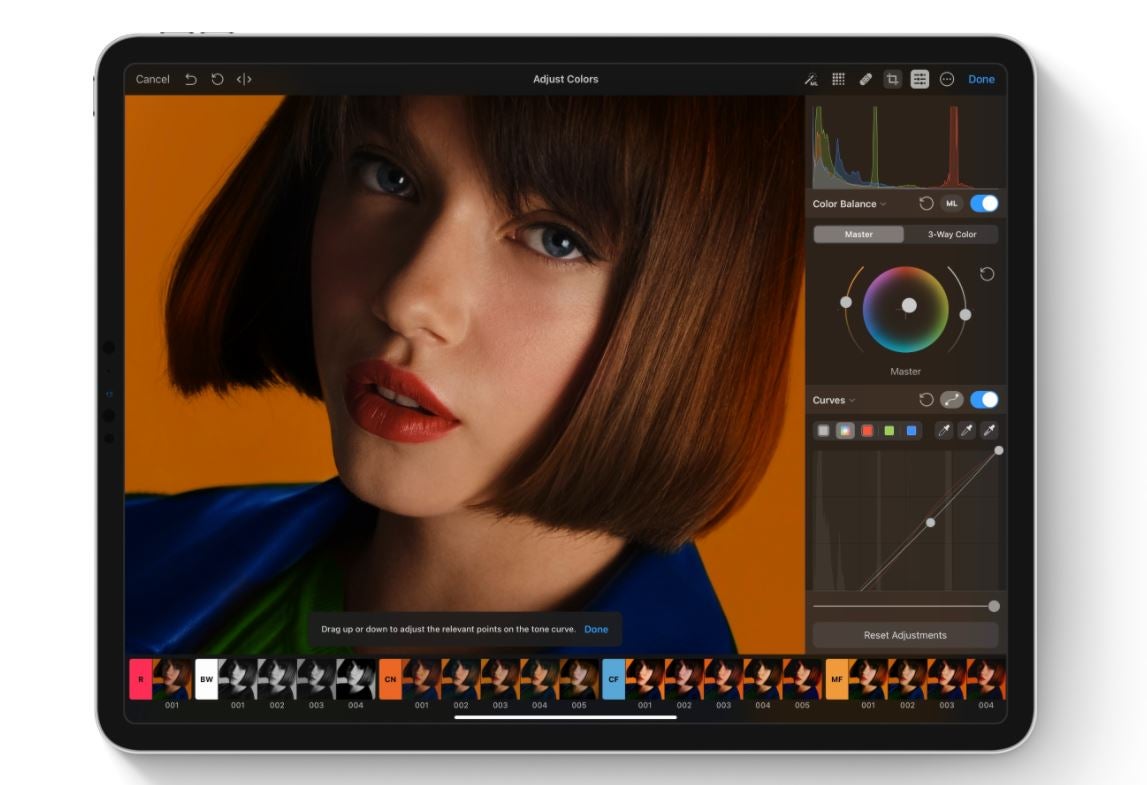Apply the CN 005 preset thumbnail
The width and height of the screenshot is (1147, 785).
pos(579,679)
